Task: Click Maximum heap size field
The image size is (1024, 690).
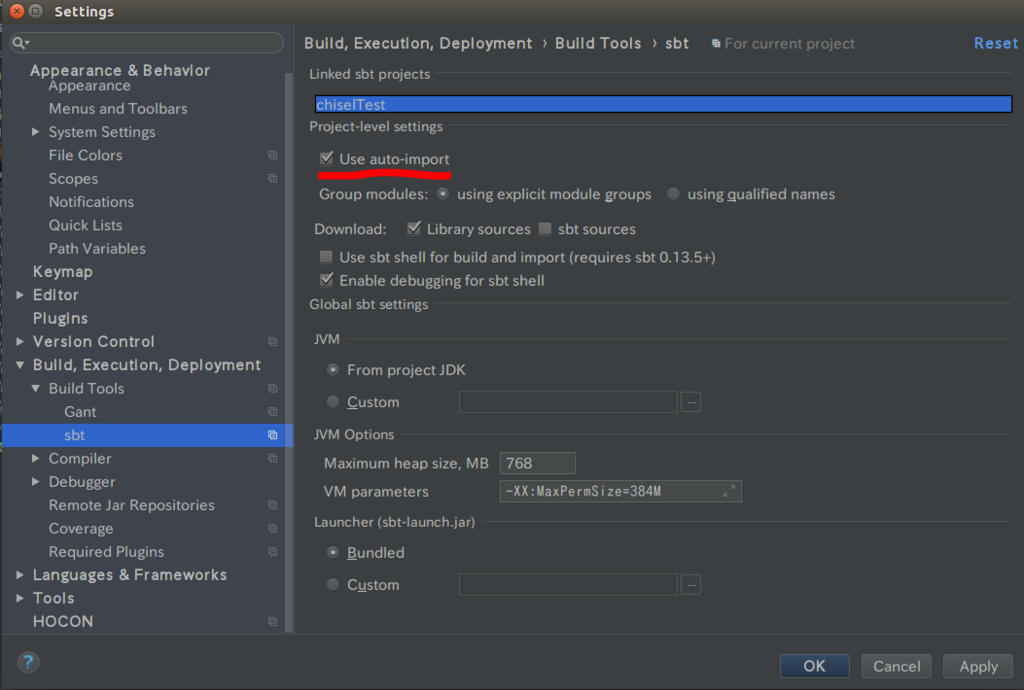Action: pos(537,463)
